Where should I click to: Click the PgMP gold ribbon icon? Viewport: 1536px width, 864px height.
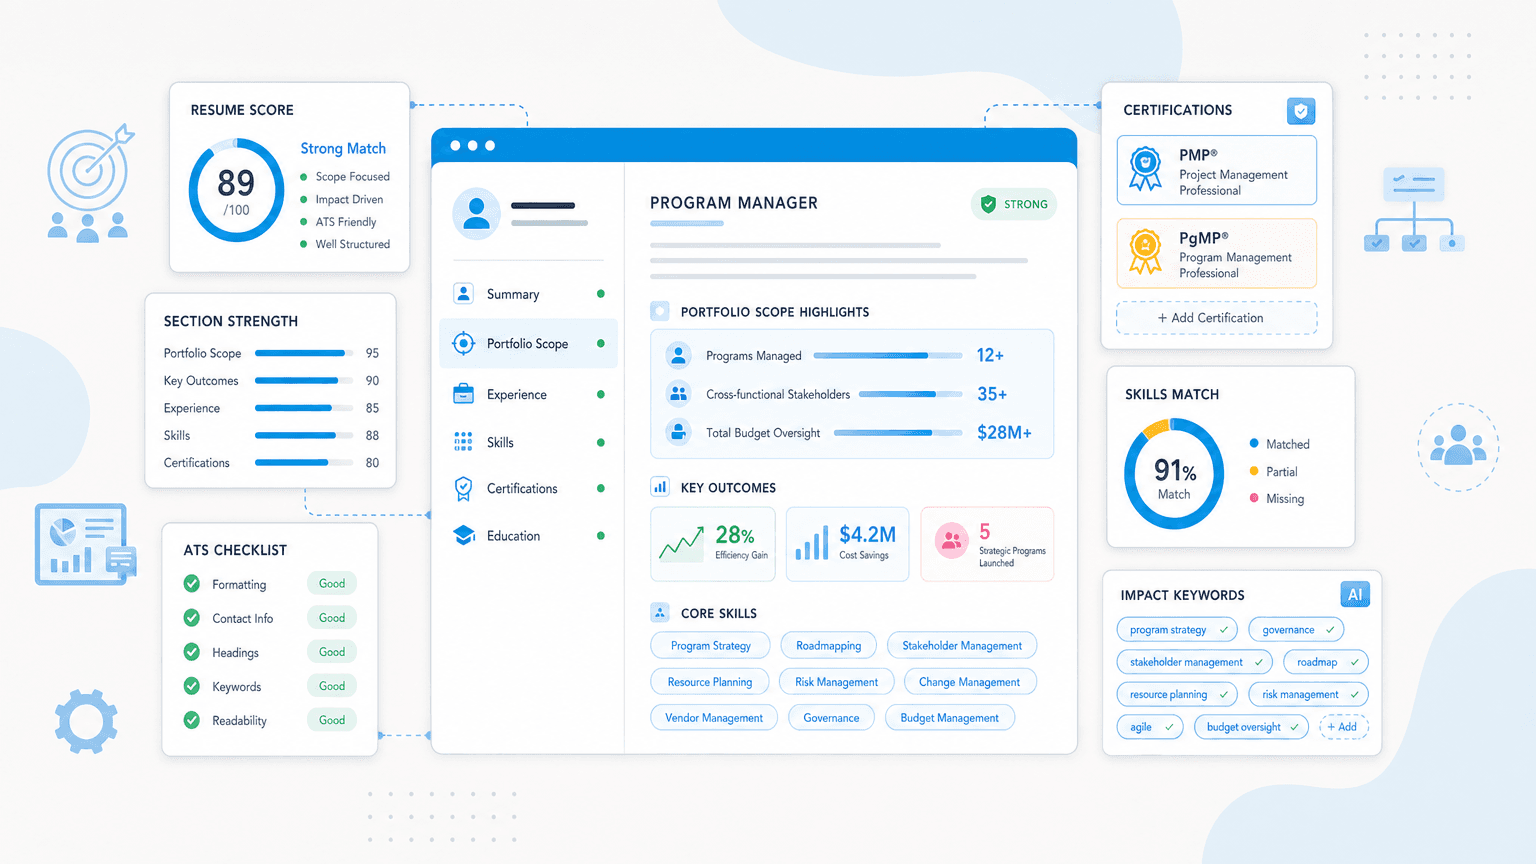[x=1145, y=251]
